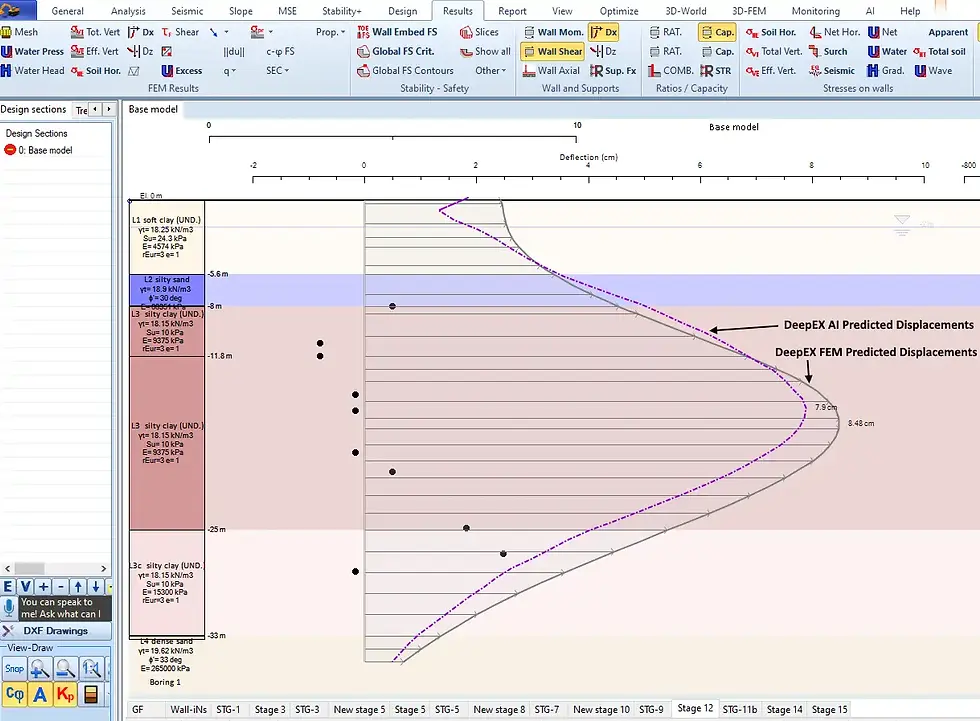This screenshot has height=721, width=980.
Task: Show Excess pore pressure results
Action: (x=182, y=71)
